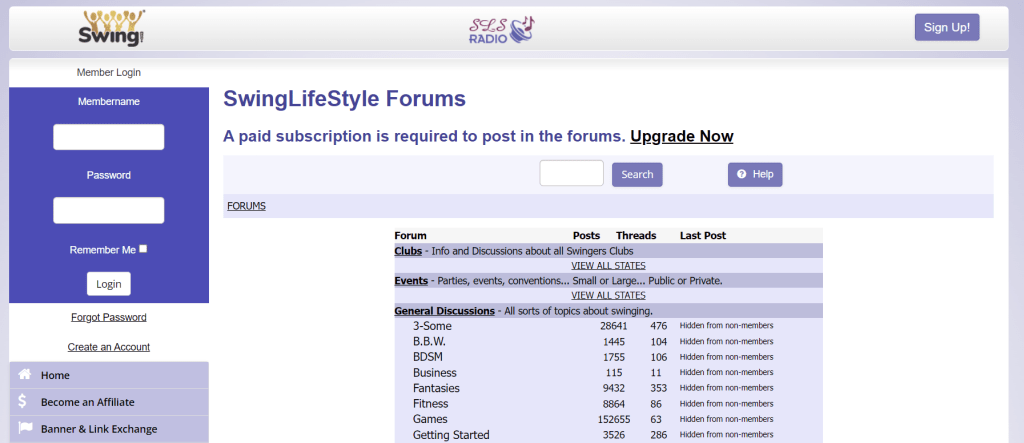Open SLS Radio logo link
Image resolution: width=1024 pixels, height=443 pixels.
coord(502,29)
